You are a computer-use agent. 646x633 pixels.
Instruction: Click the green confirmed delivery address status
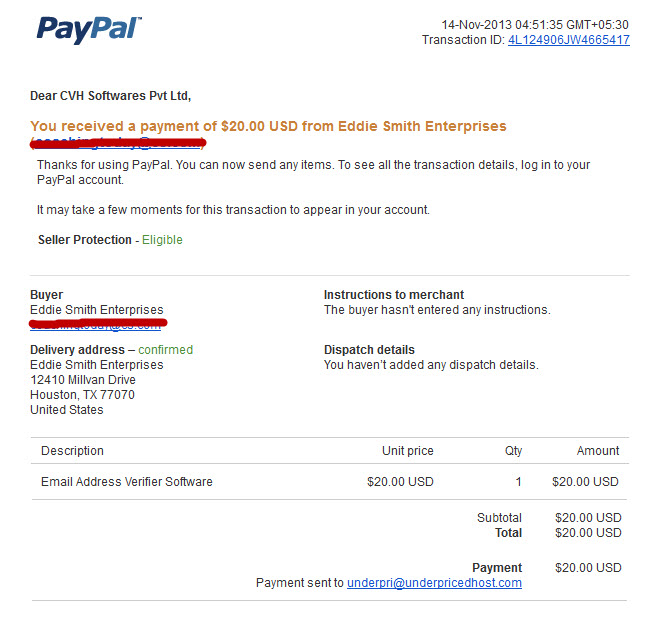[x=166, y=350]
